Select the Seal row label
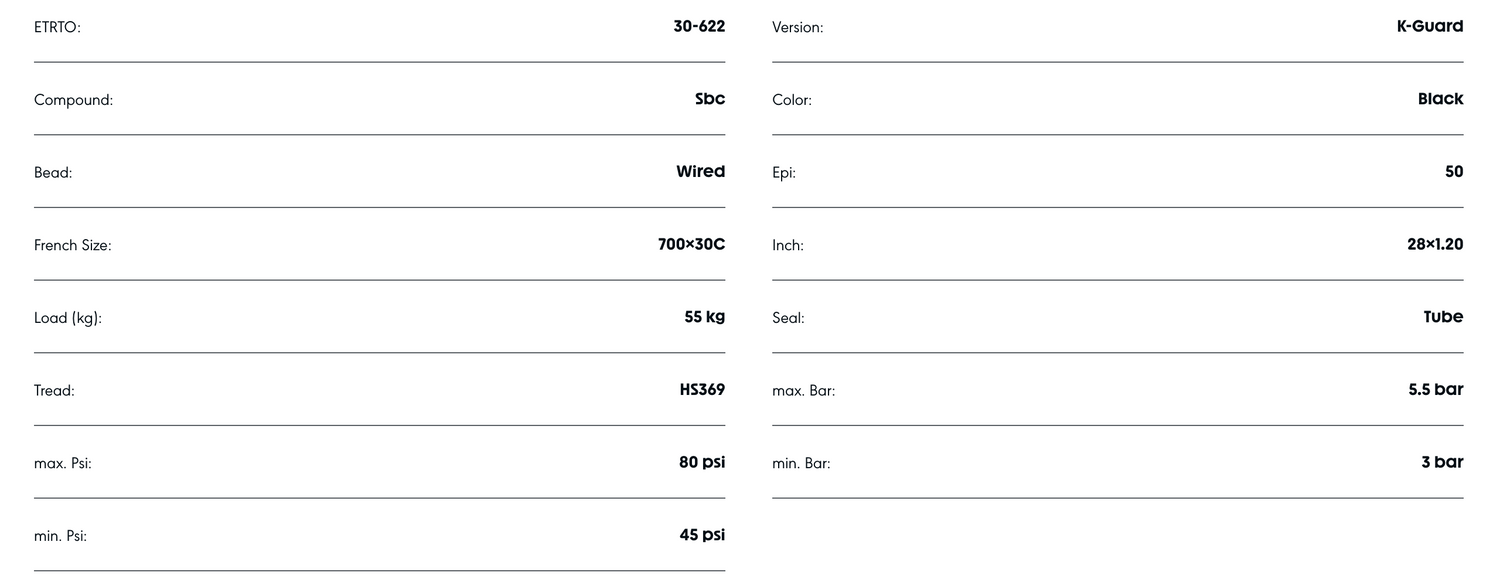The image size is (1500, 586). click(x=788, y=319)
